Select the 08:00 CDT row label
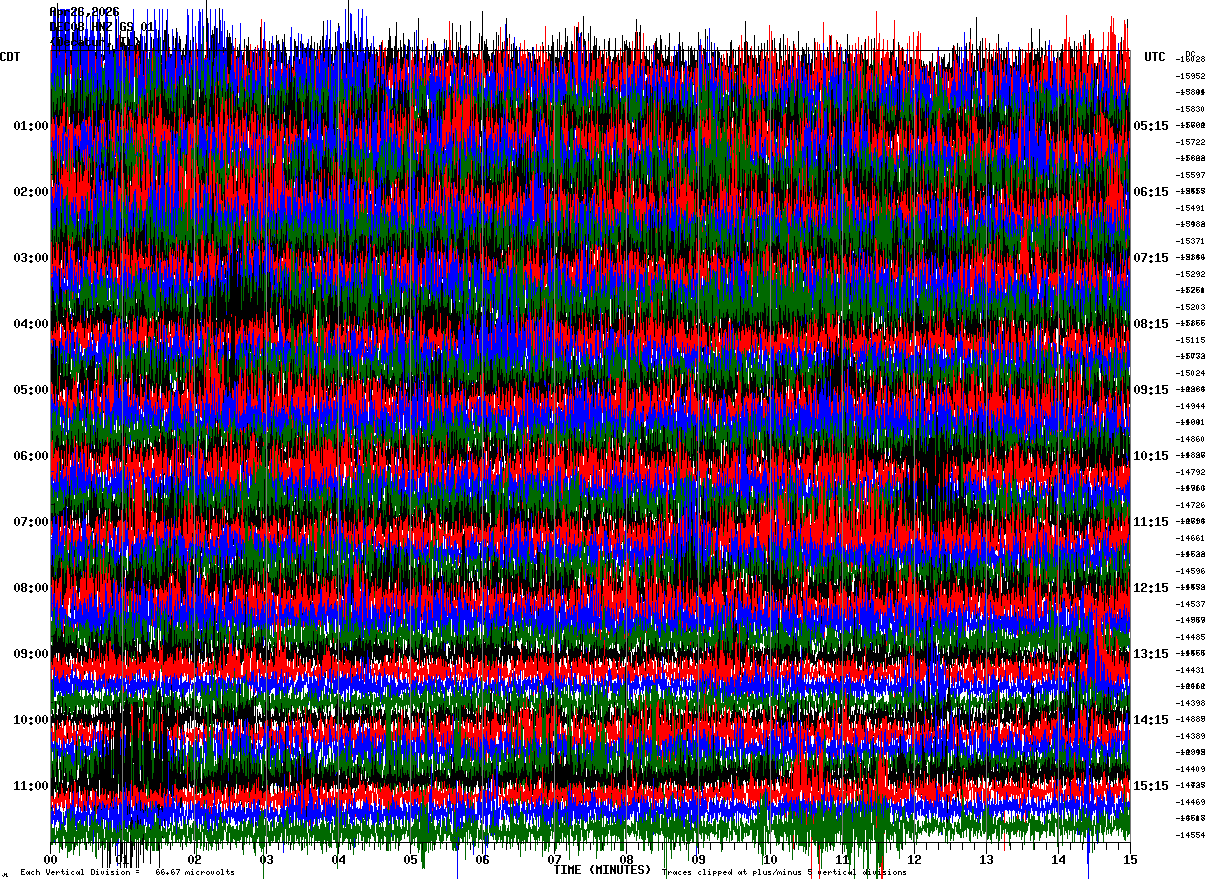Image resolution: width=1210 pixels, height=886 pixels. (31, 588)
